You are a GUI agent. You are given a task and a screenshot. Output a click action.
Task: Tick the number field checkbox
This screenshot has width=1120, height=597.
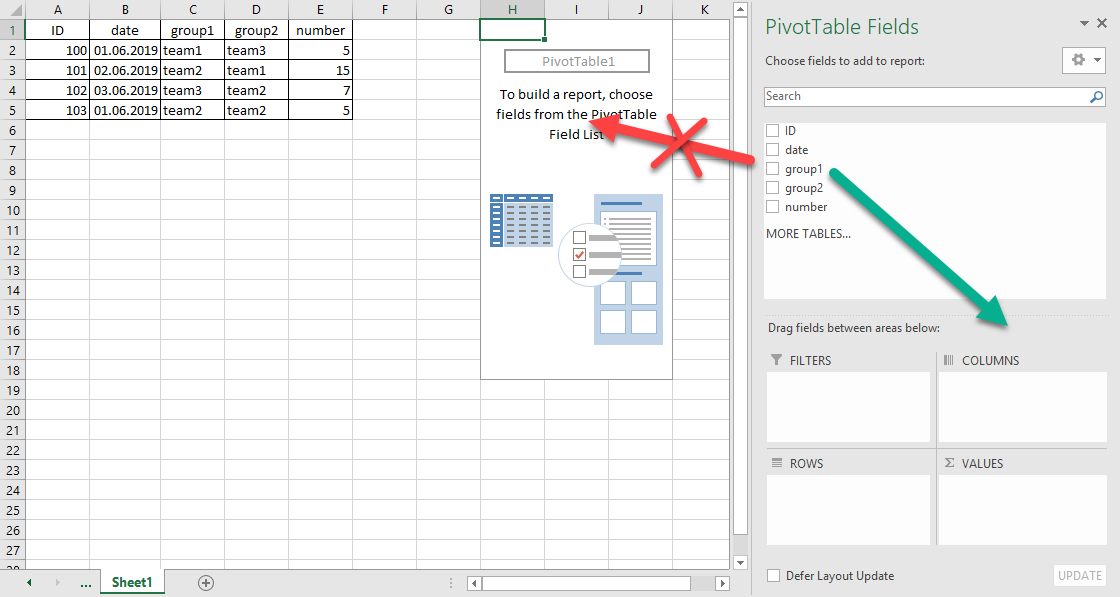tap(772, 207)
